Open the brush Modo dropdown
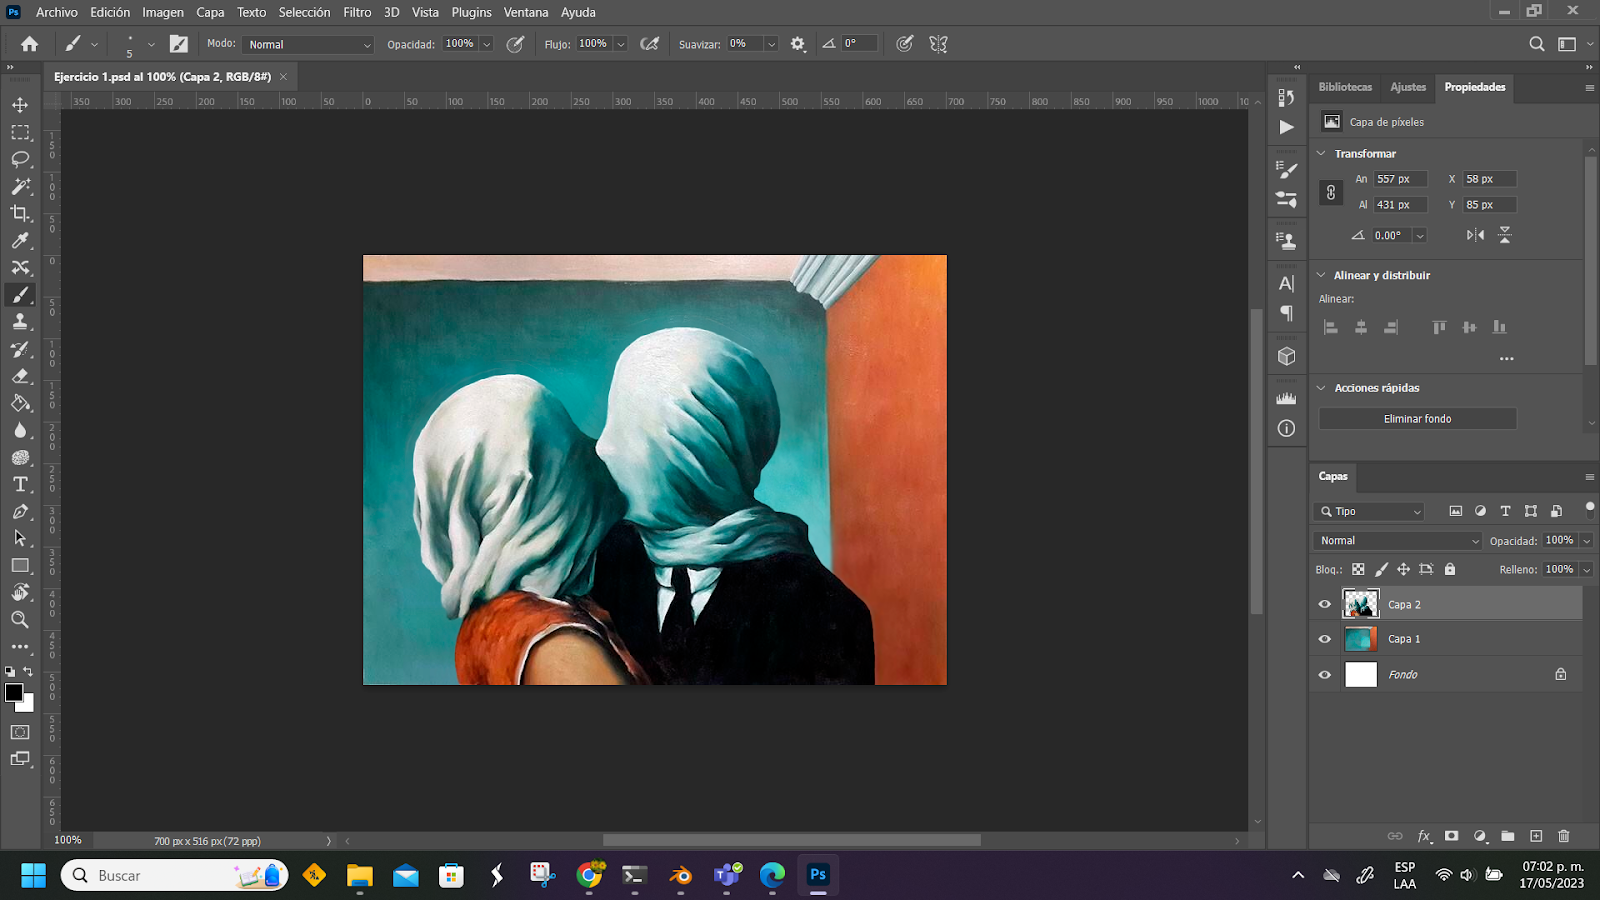The image size is (1600, 900). coord(308,44)
